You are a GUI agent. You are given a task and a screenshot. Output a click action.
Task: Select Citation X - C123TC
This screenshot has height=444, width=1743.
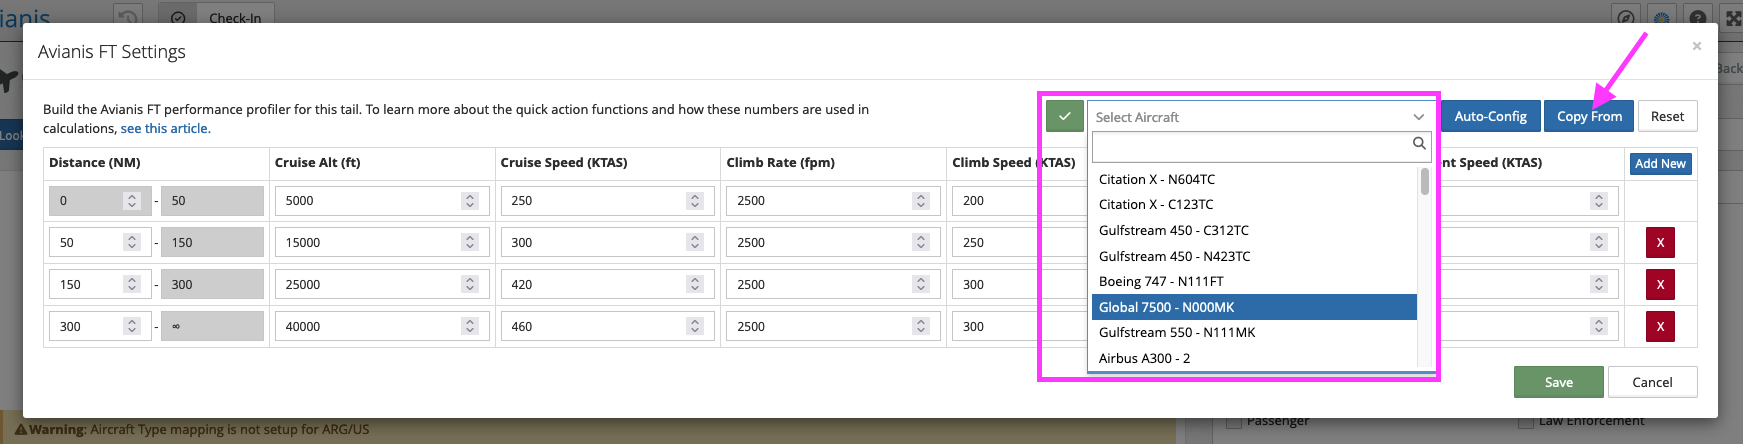(1254, 204)
